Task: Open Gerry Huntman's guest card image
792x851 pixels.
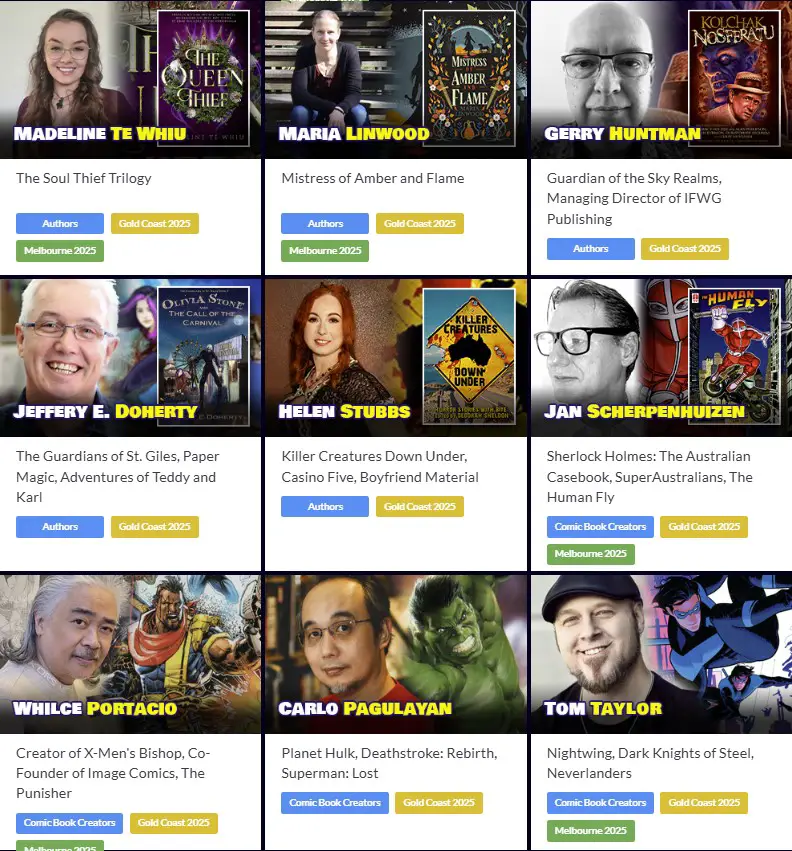Action: click(x=661, y=79)
